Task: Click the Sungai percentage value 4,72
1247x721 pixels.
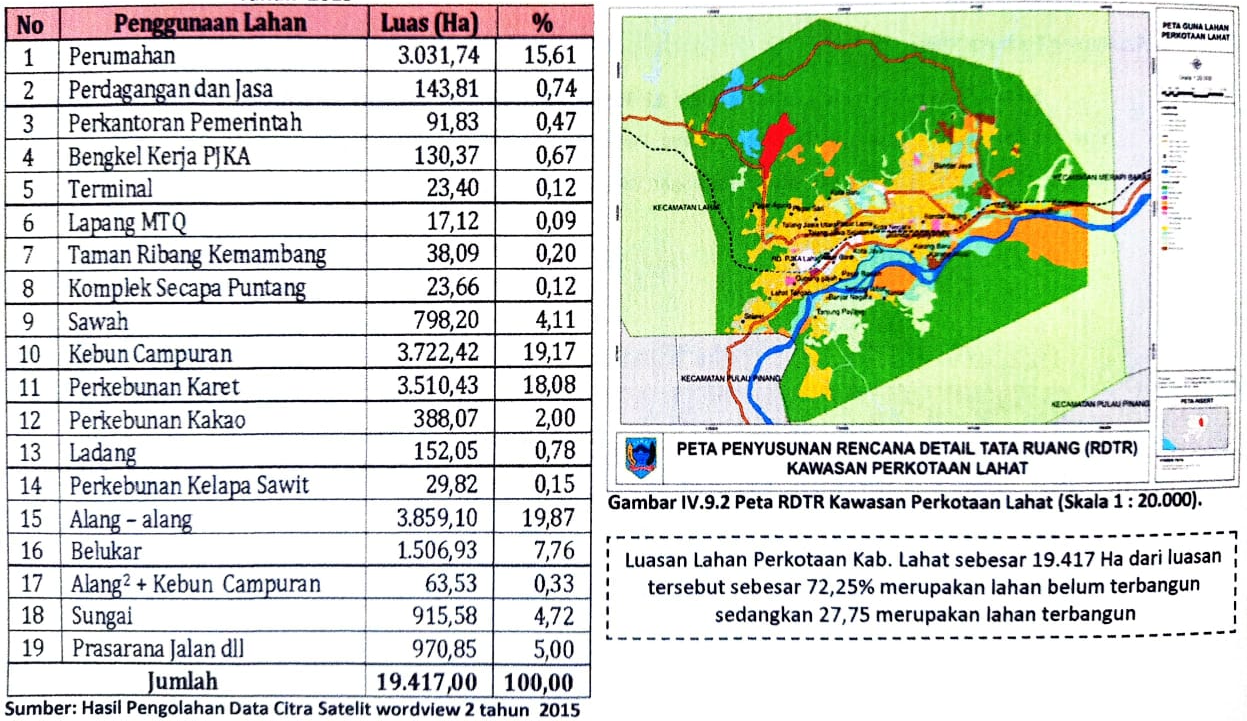Action: [555, 616]
